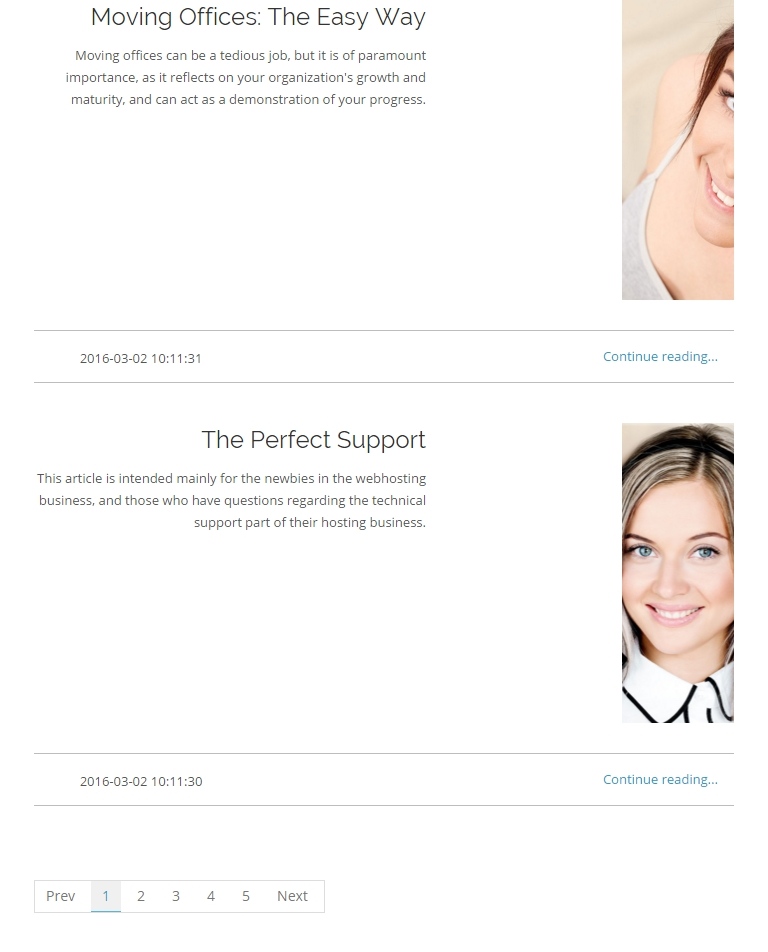
Task: Click The Perfect Support summary paragraph
Action: click(231, 500)
